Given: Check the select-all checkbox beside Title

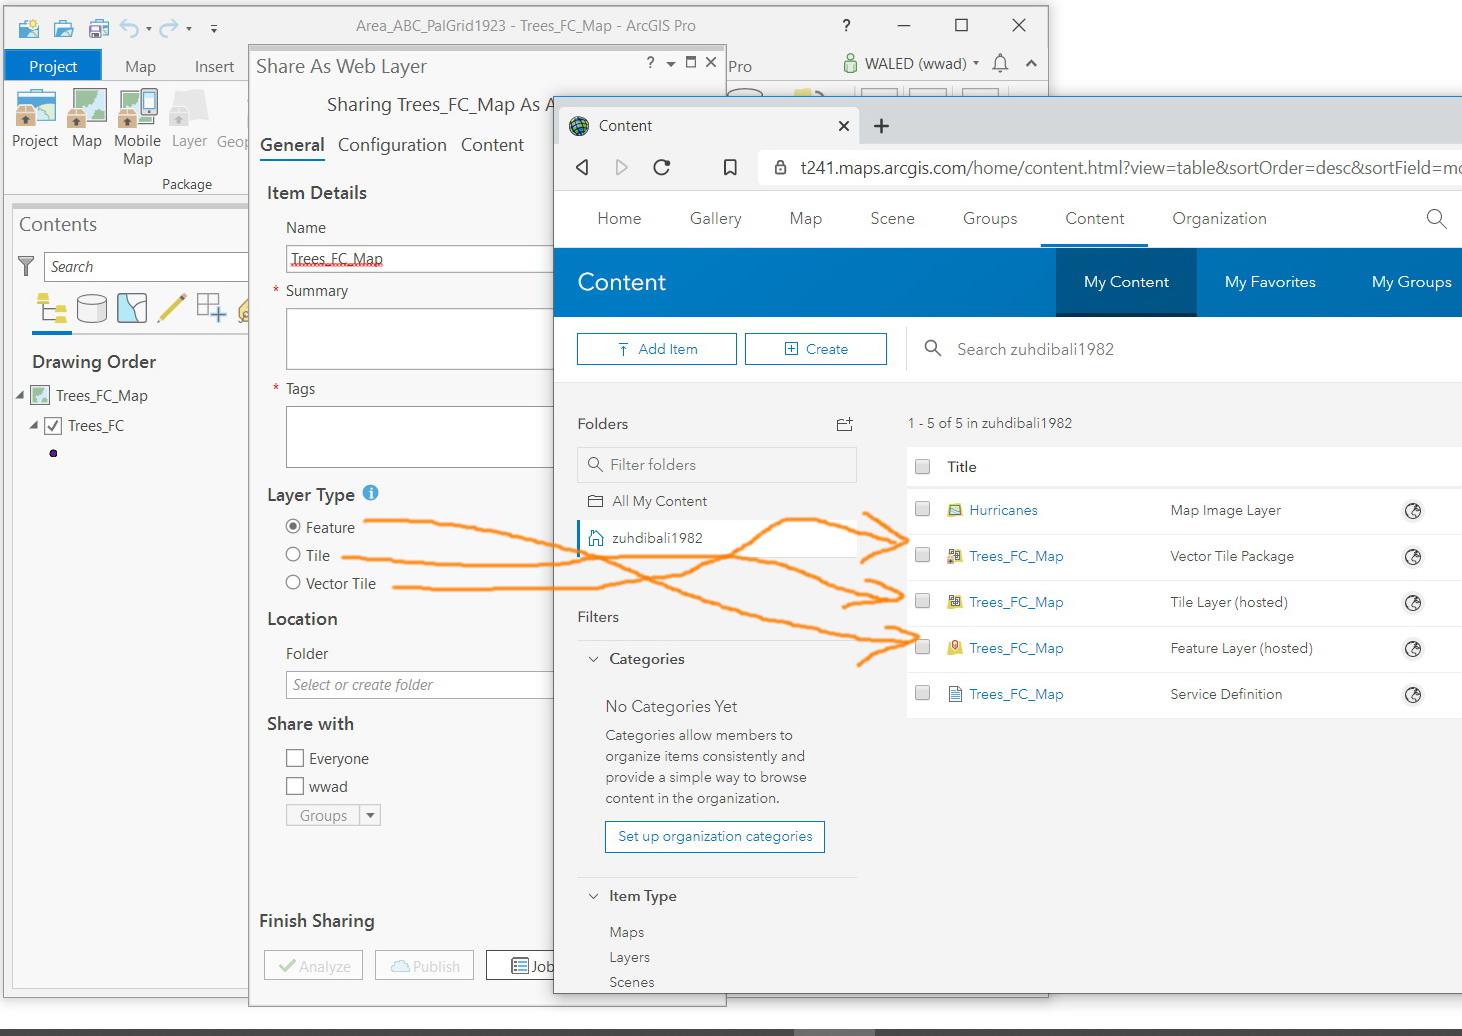Looking at the screenshot, I should 923,467.
